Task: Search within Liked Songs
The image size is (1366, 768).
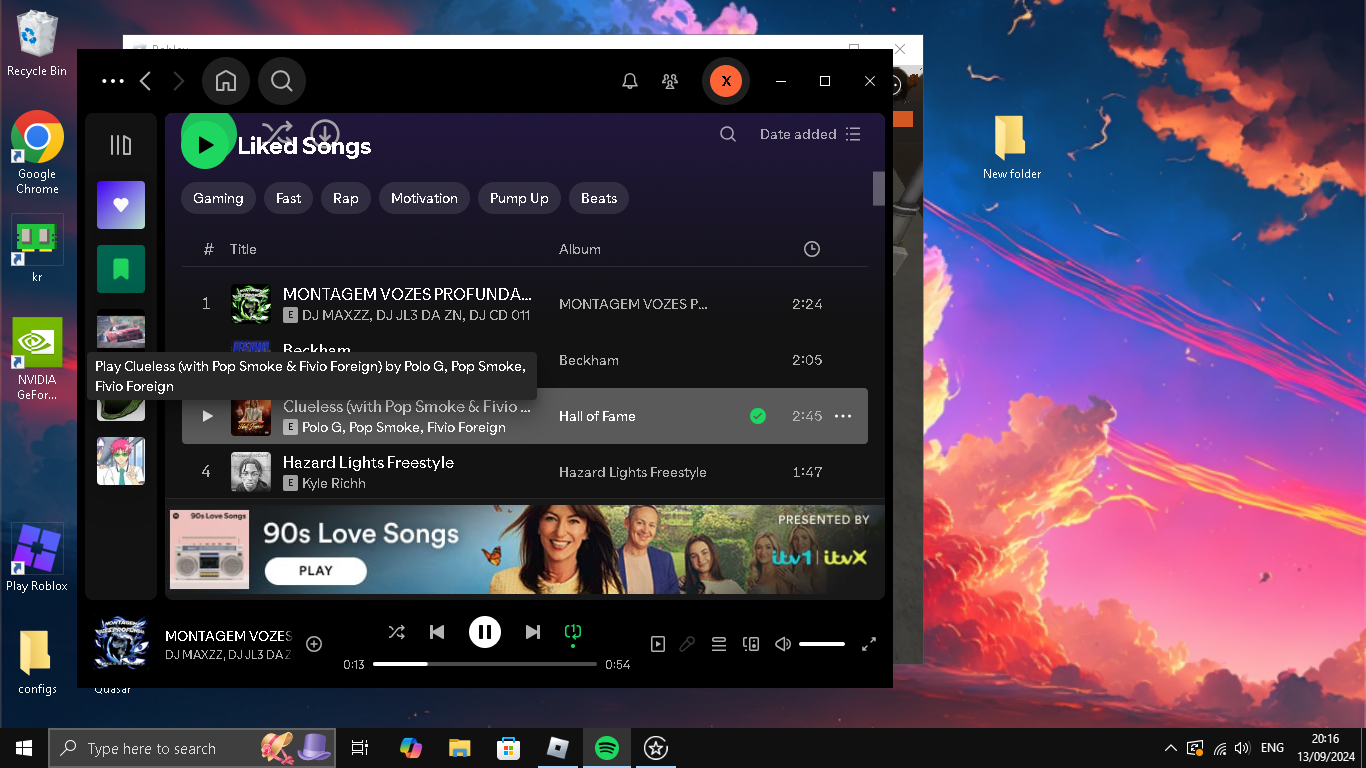Action: click(x=728, y=134)
